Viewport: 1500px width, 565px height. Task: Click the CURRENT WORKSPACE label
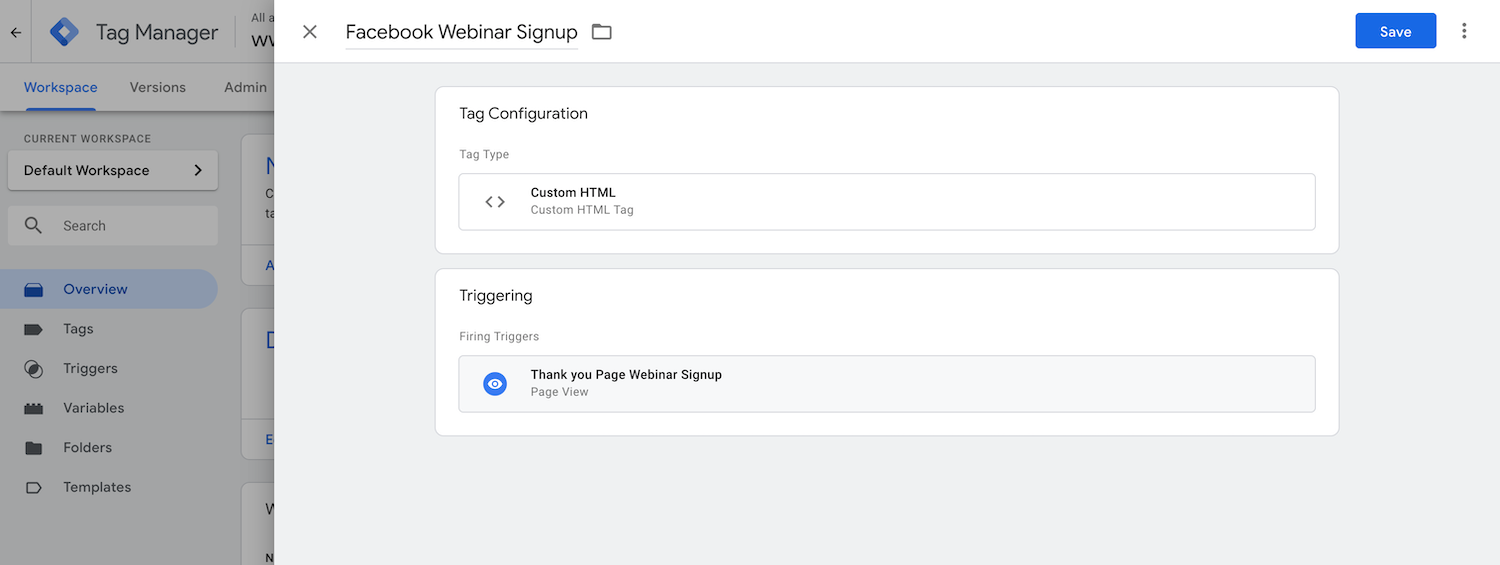pos(87,139)
